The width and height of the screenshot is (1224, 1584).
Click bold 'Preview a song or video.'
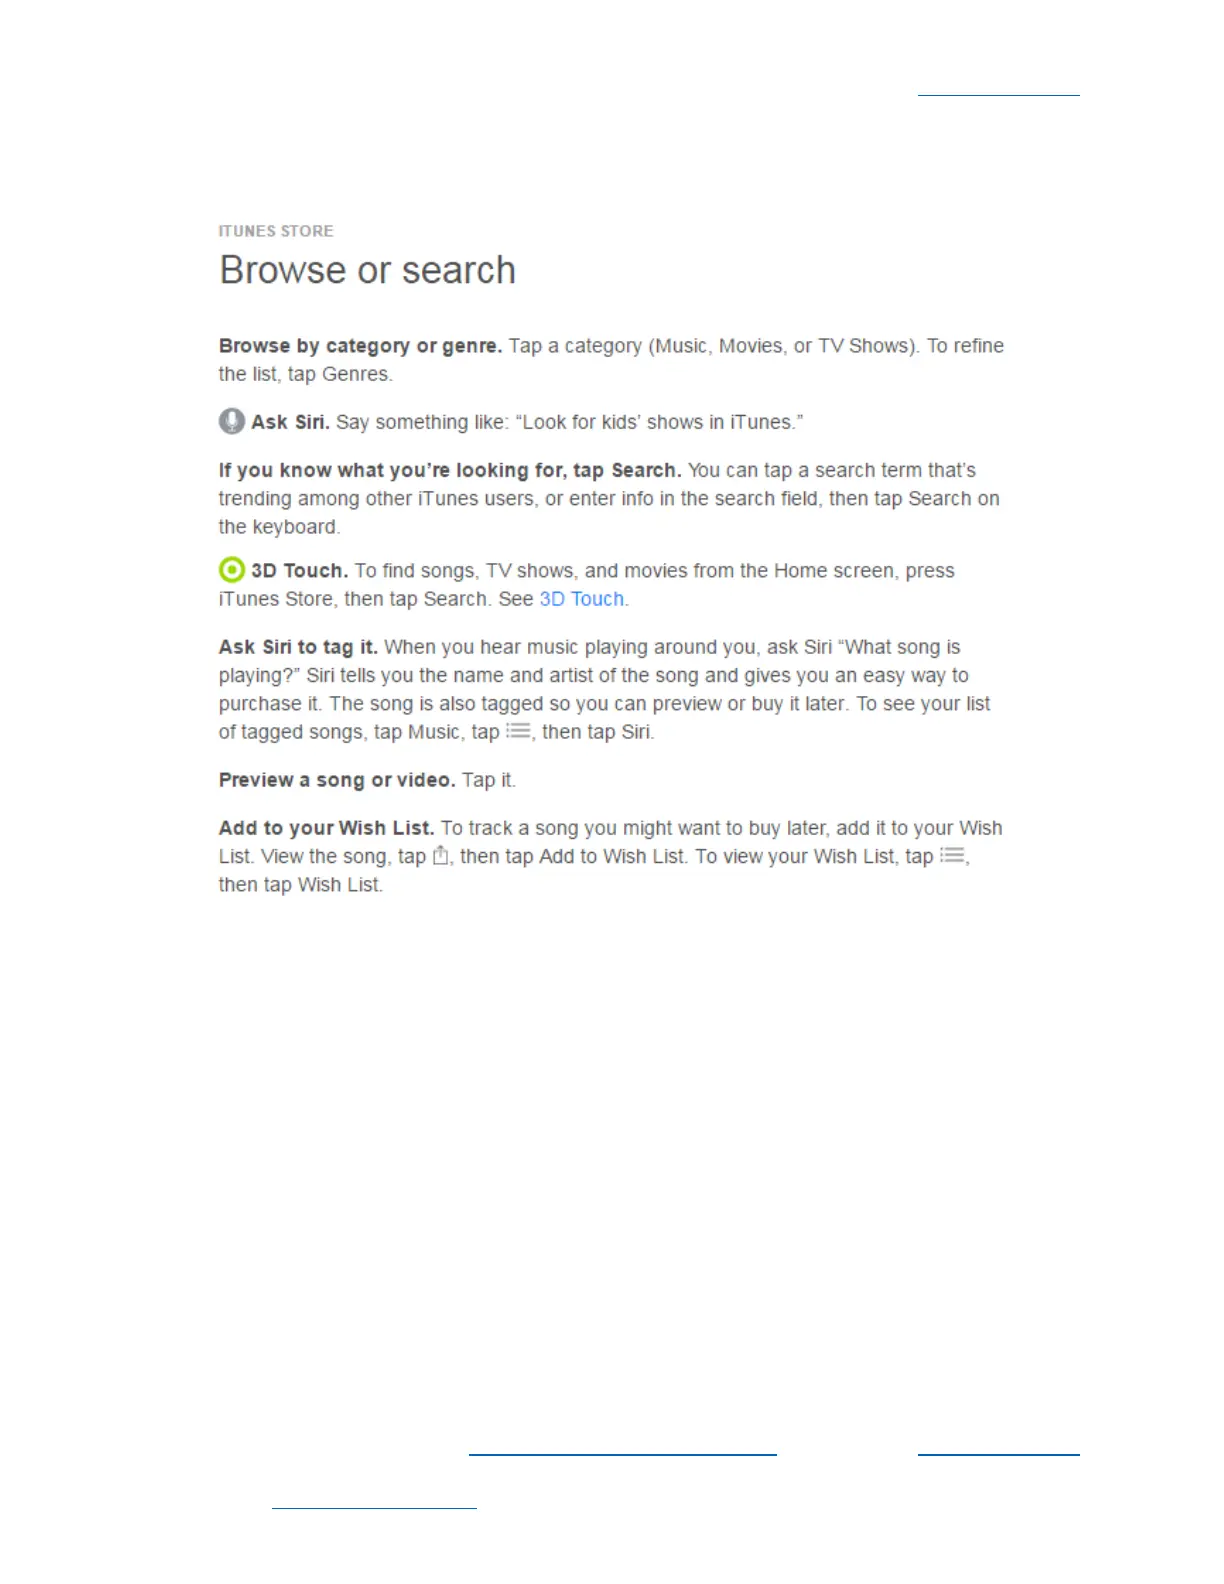pyautogui.click(x=337, y=780)
